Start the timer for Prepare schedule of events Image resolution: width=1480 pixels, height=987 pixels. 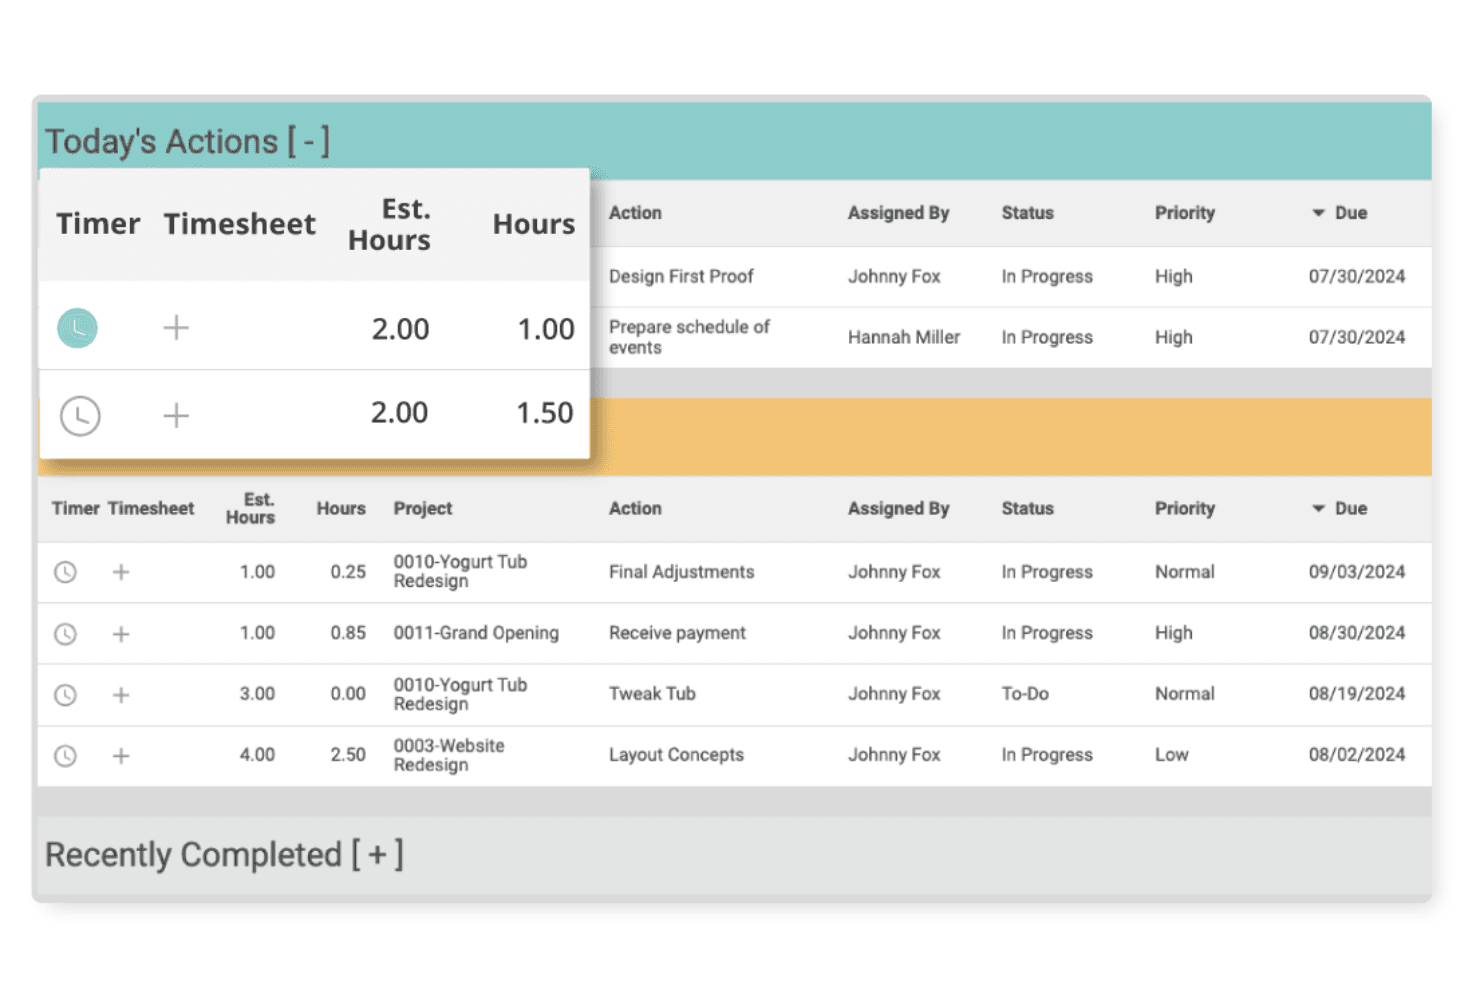pyautogui.click(x=80, y=415)
